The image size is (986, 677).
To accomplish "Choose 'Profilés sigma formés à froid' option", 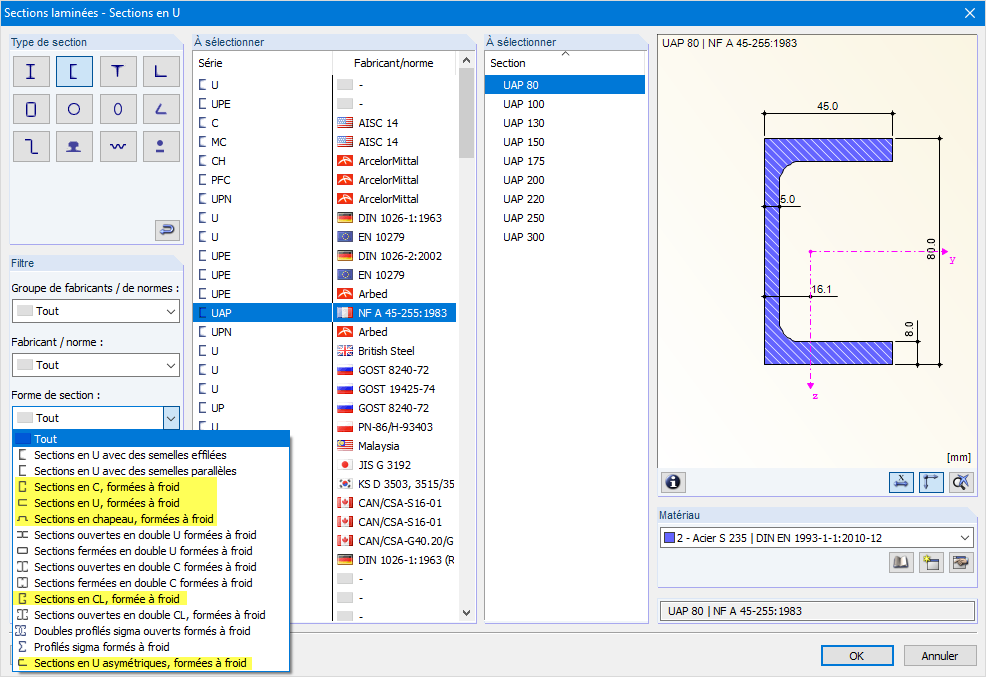I will pyautogui.click(x=101, y=647).
